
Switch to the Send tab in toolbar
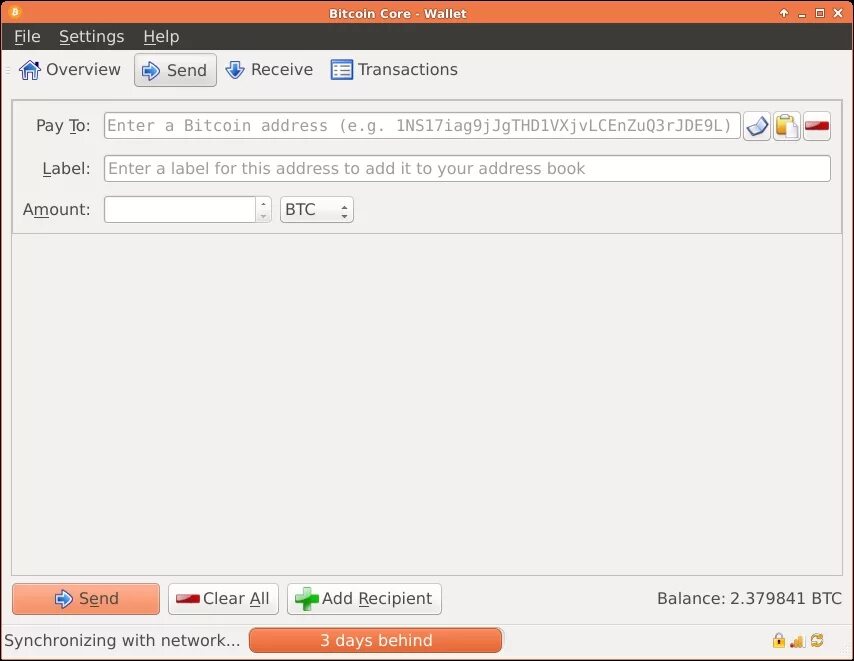pyautogui.click(x=175, y=70)
